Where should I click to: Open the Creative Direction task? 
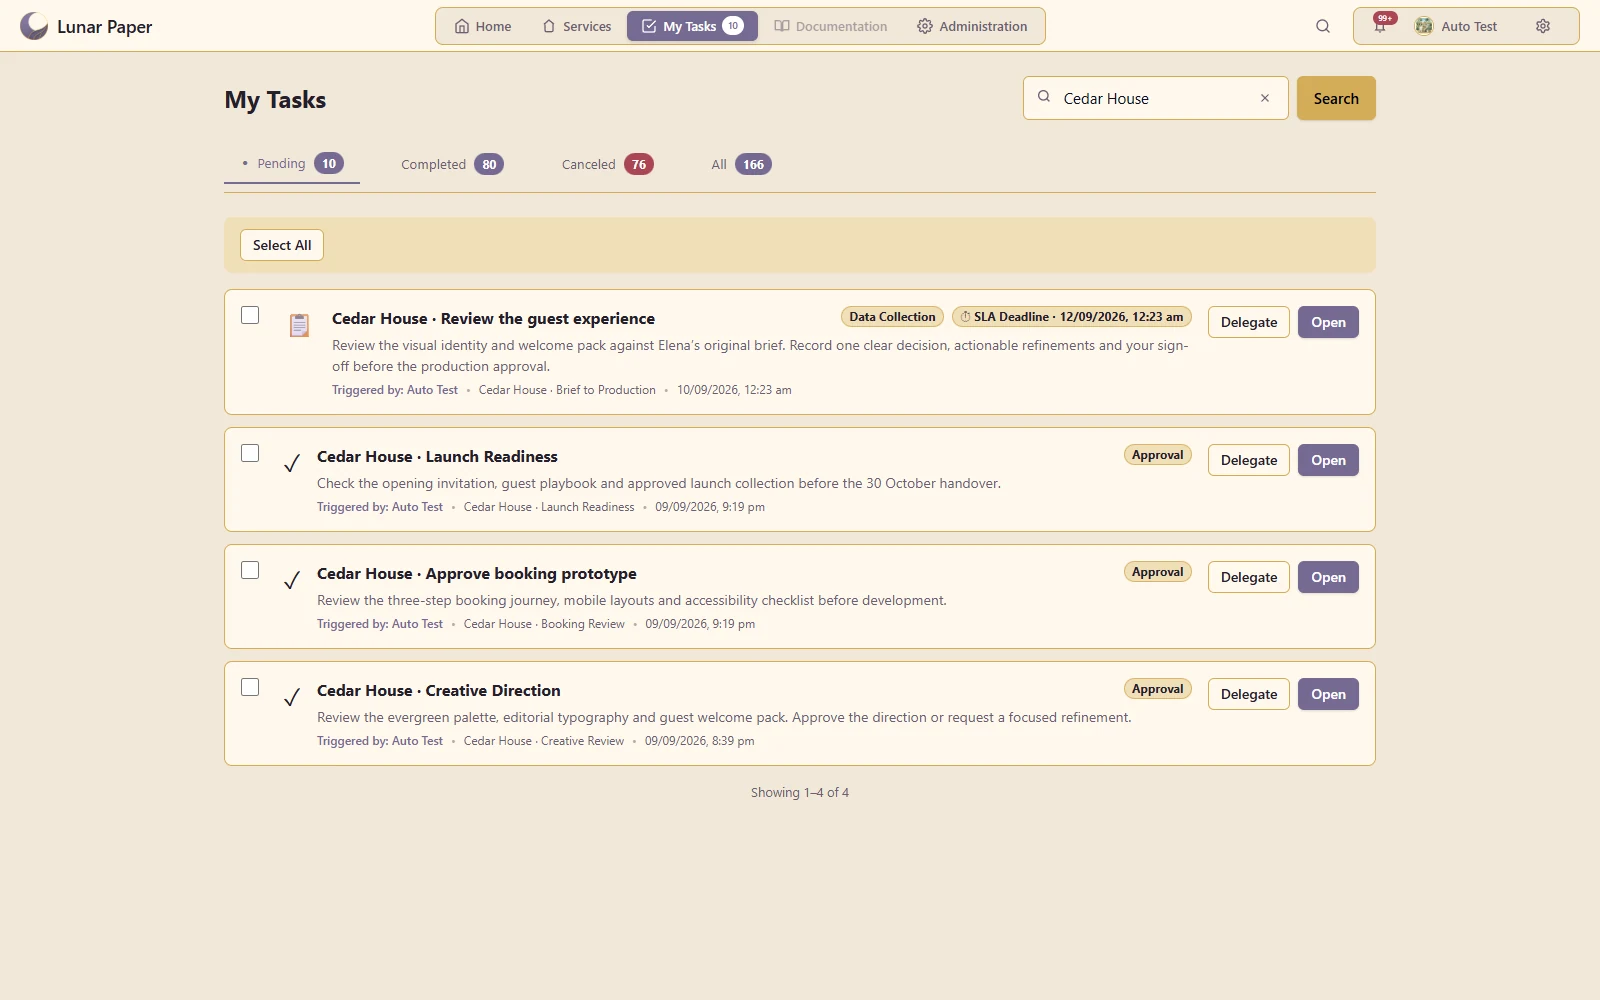click(1328, 694)
